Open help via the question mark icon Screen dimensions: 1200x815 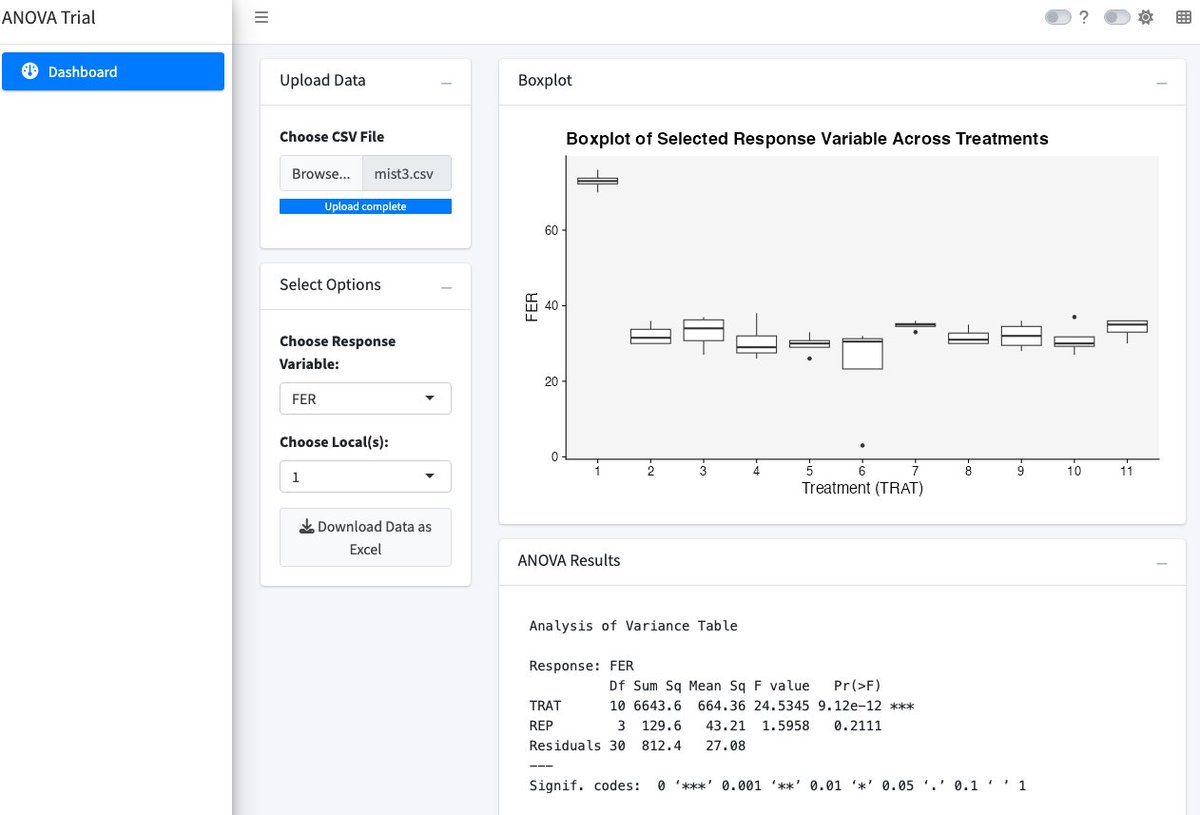[x=1084, y=17]
